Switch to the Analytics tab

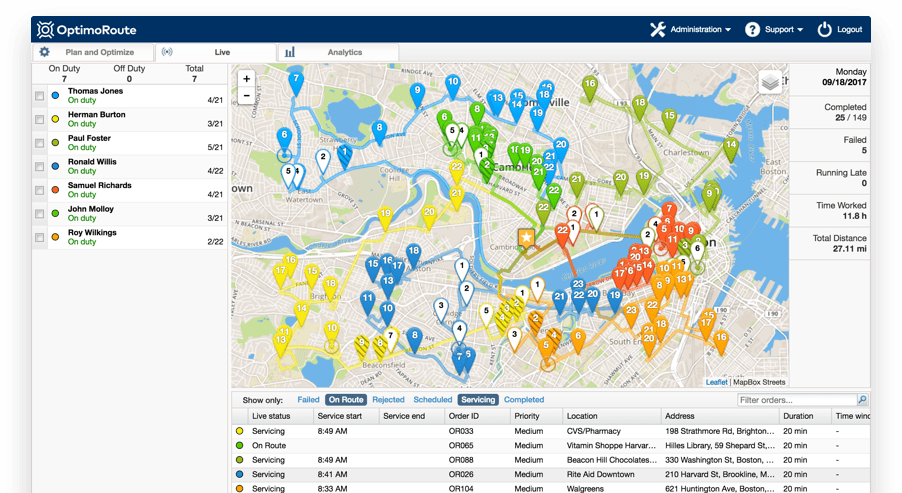click(x=339, y=52)
